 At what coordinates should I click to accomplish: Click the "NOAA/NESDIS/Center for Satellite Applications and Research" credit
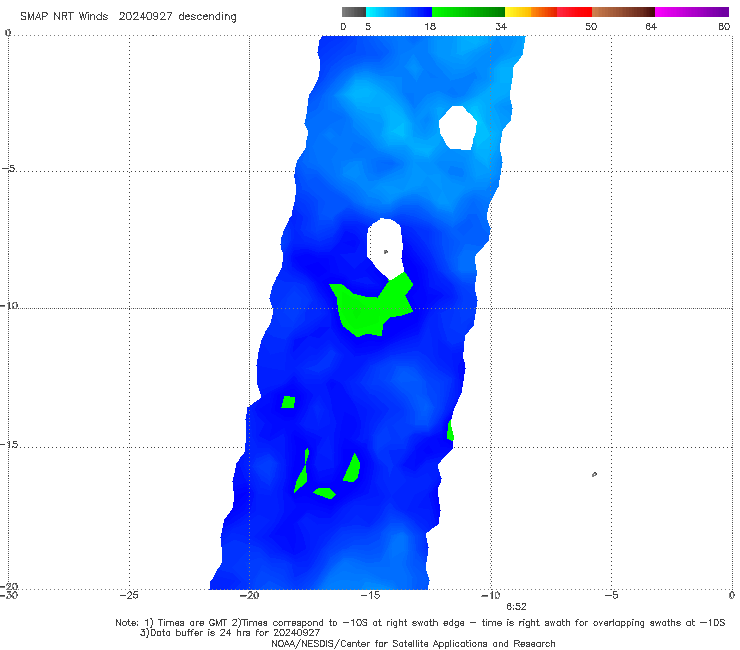tap(413, 643)
